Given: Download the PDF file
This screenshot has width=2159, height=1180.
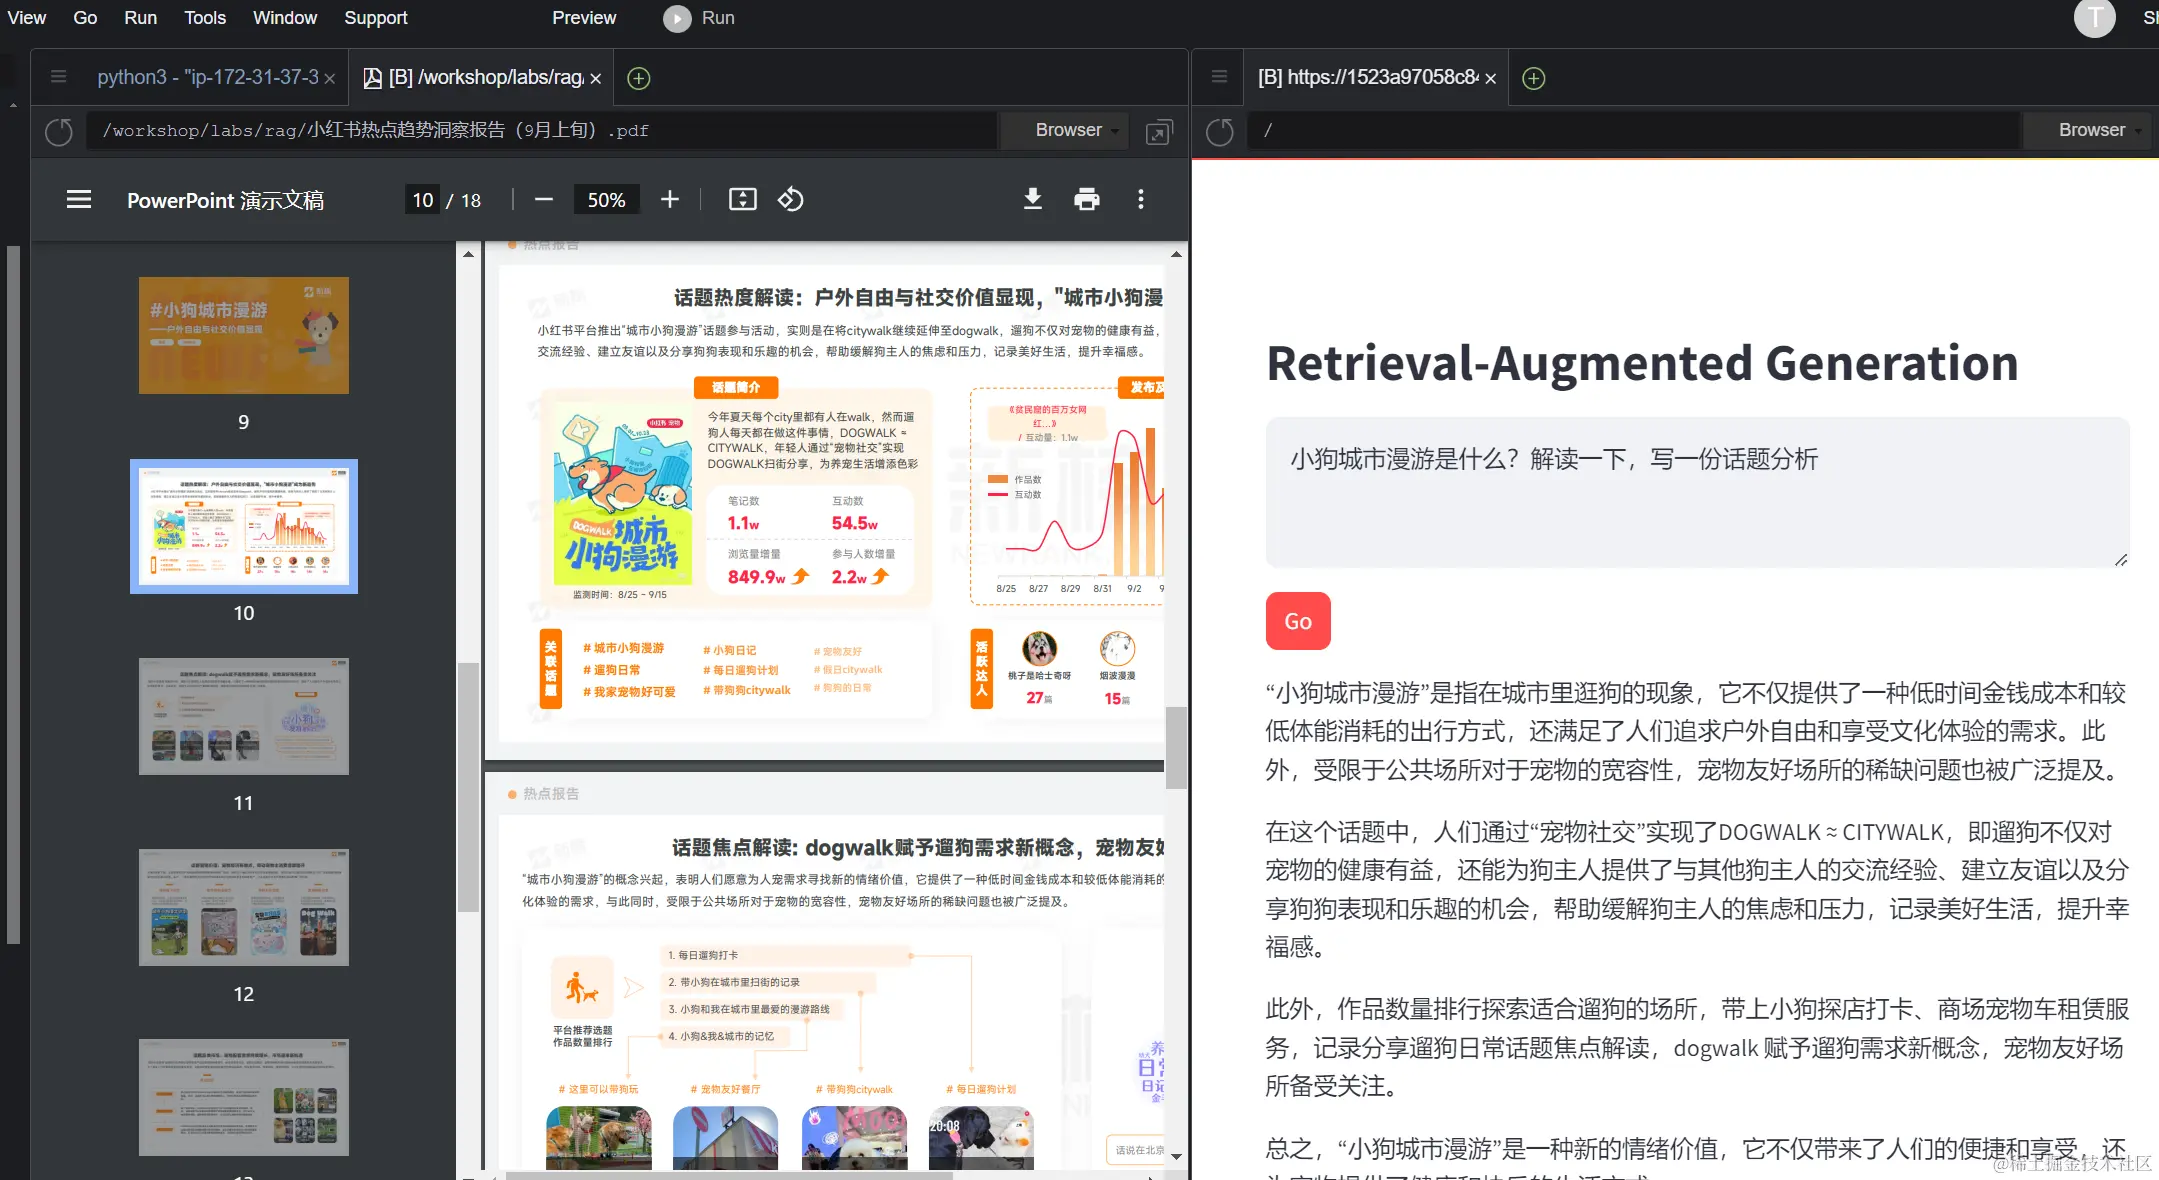Looking at the screenshot, I should 1033,200.
